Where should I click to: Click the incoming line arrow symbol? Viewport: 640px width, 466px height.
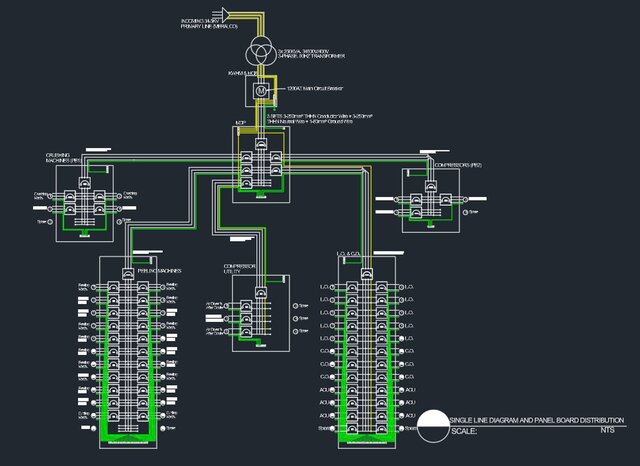pos(225,14)
